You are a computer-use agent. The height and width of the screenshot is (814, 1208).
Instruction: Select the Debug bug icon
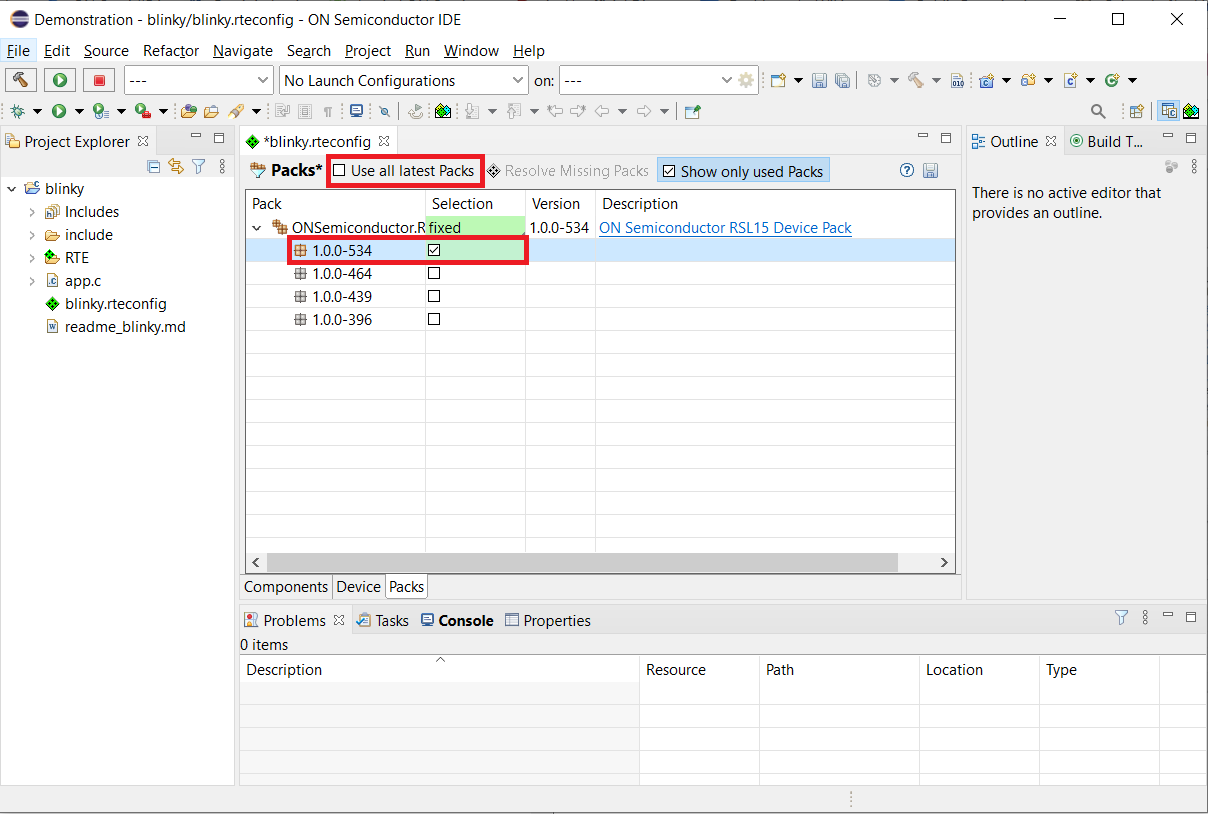(18, 110)
